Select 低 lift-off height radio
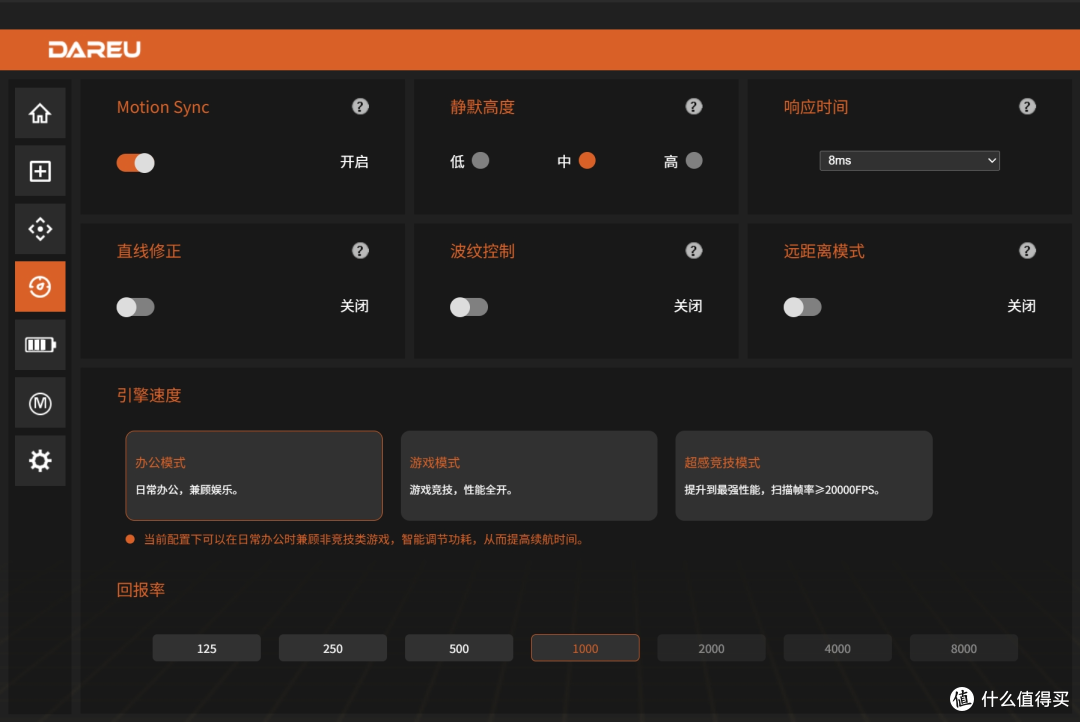This screenshot has height=722, width=1080. [481, 161]
